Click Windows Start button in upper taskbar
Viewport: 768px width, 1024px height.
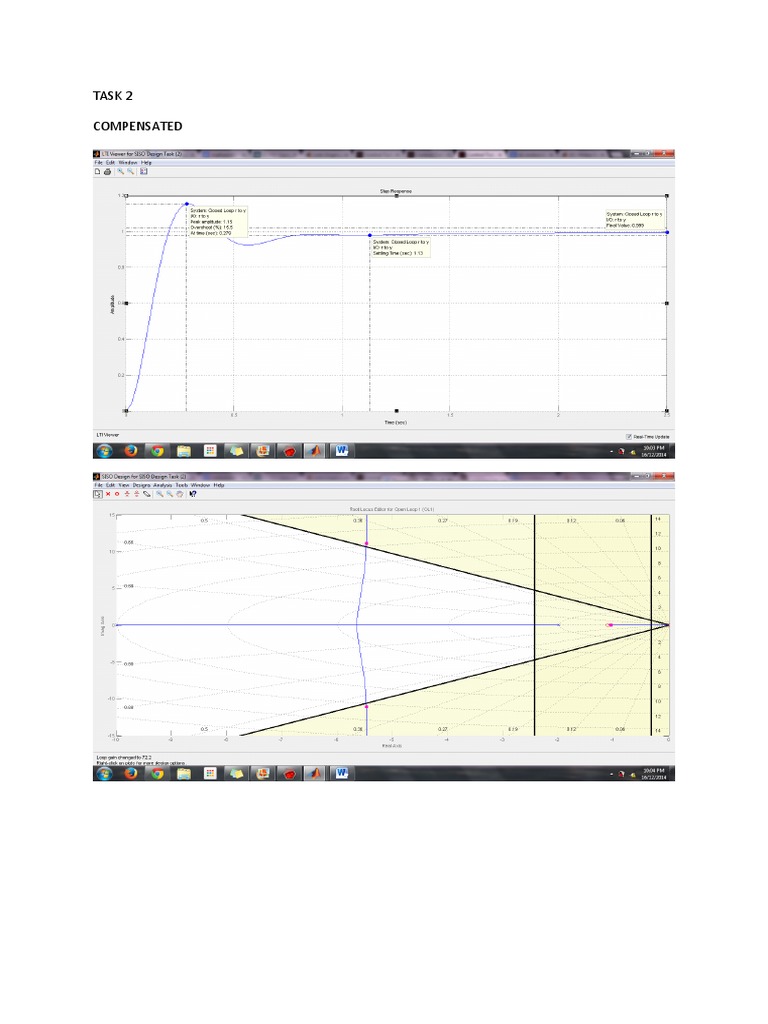pos(104,451)
